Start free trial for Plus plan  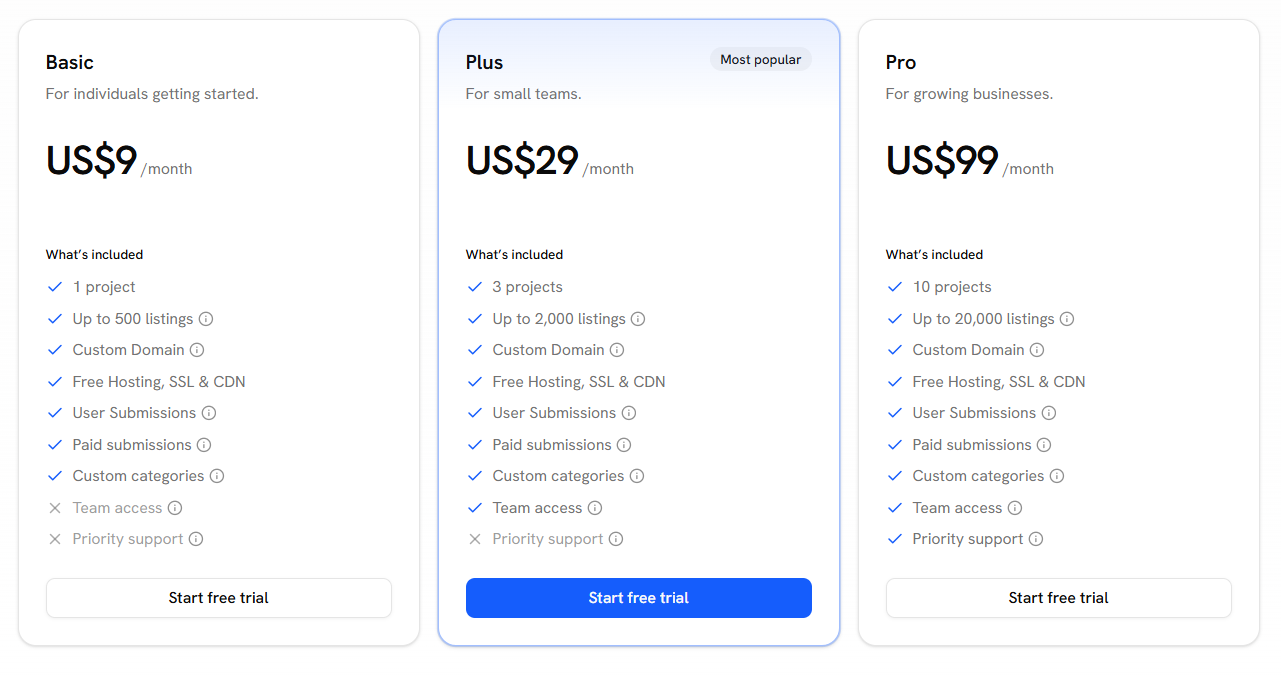pyautogui.click(x=639, y=598)
